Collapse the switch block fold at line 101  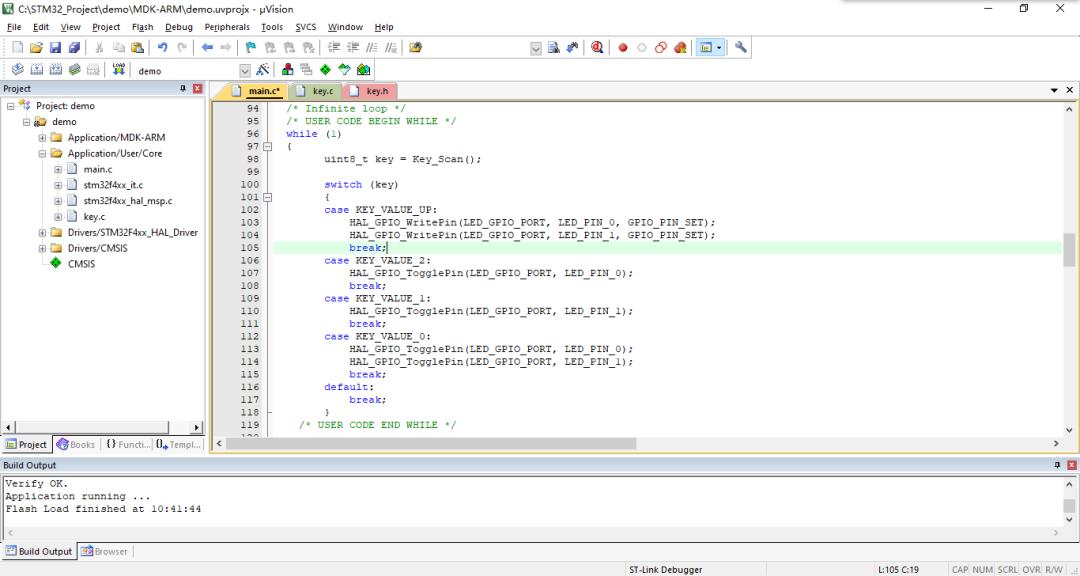pyautogui.click(x=267, y=197)
